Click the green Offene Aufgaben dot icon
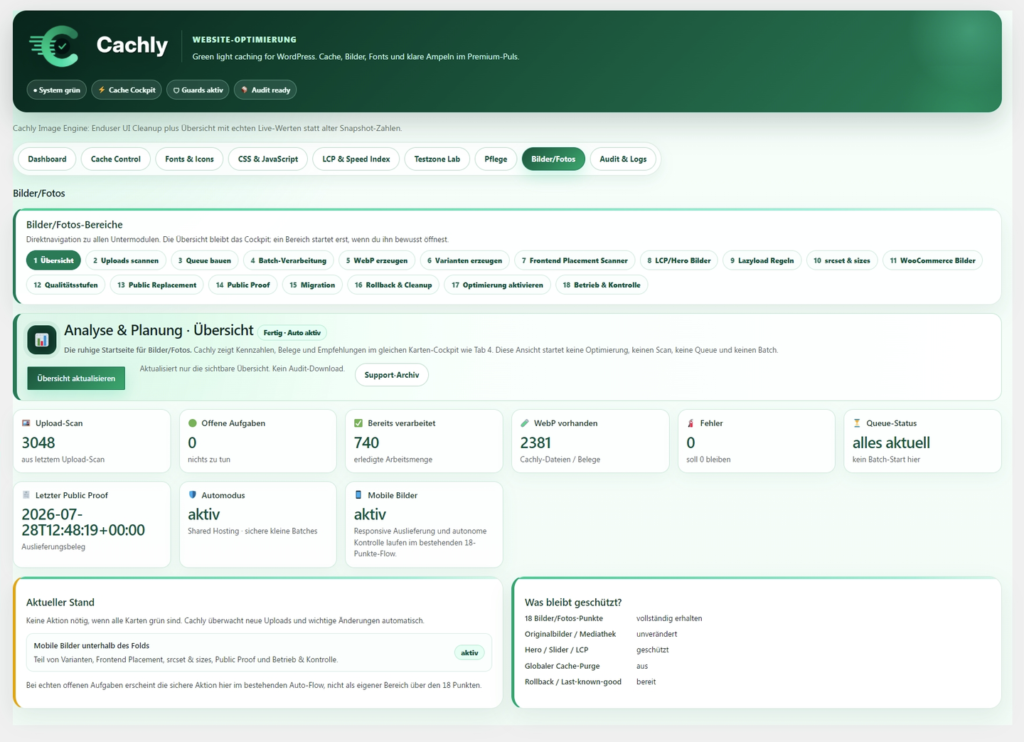Screen dimensions: 1024x742 click(192, 423)
